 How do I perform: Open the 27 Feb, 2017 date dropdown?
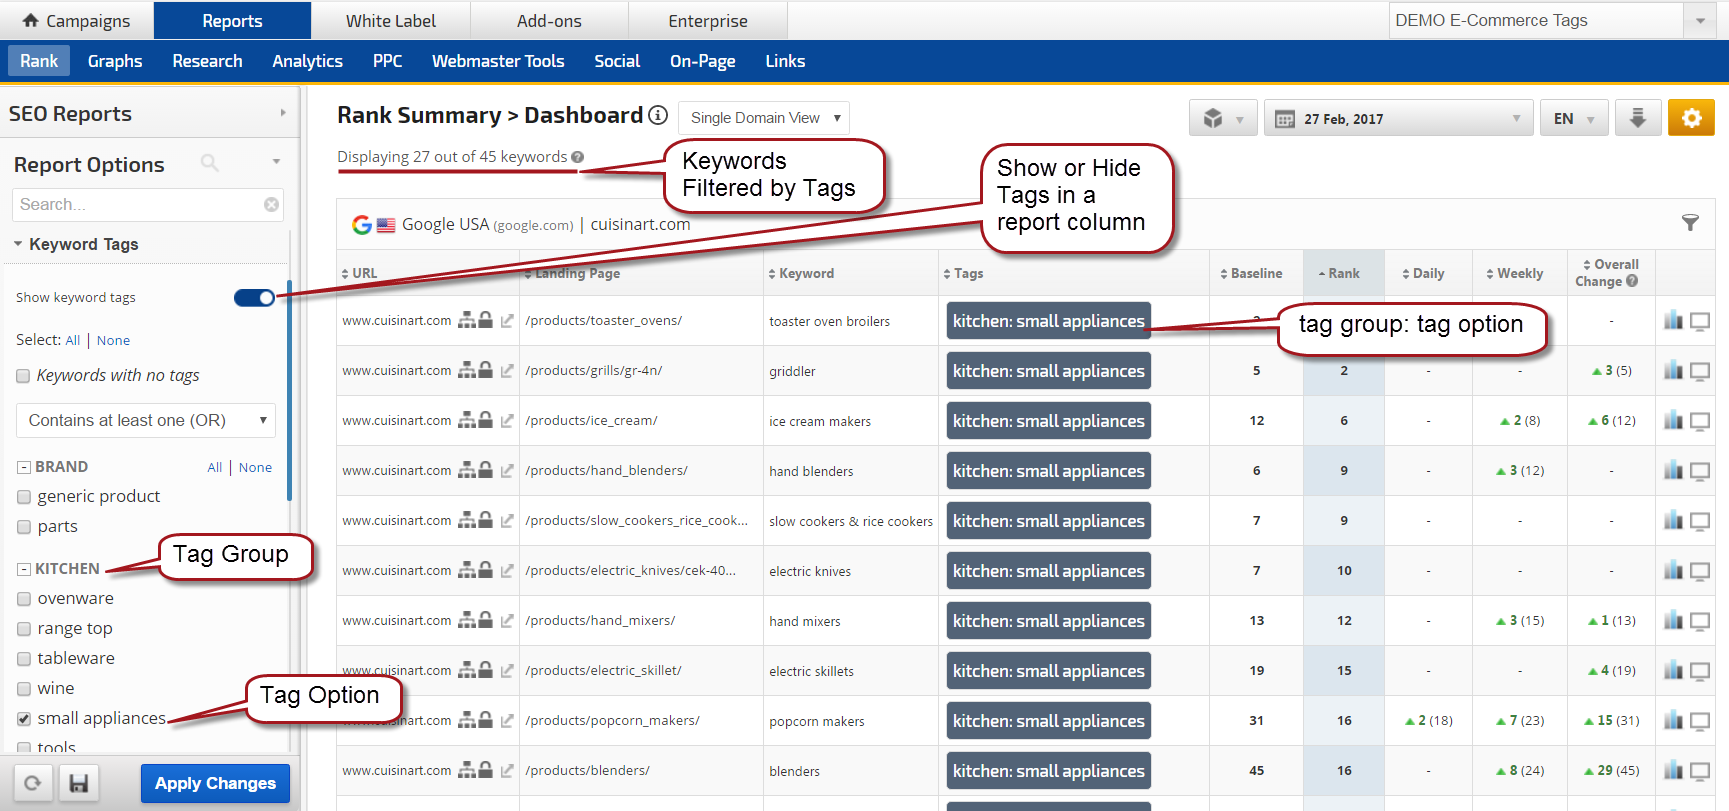coord(1397,119)
